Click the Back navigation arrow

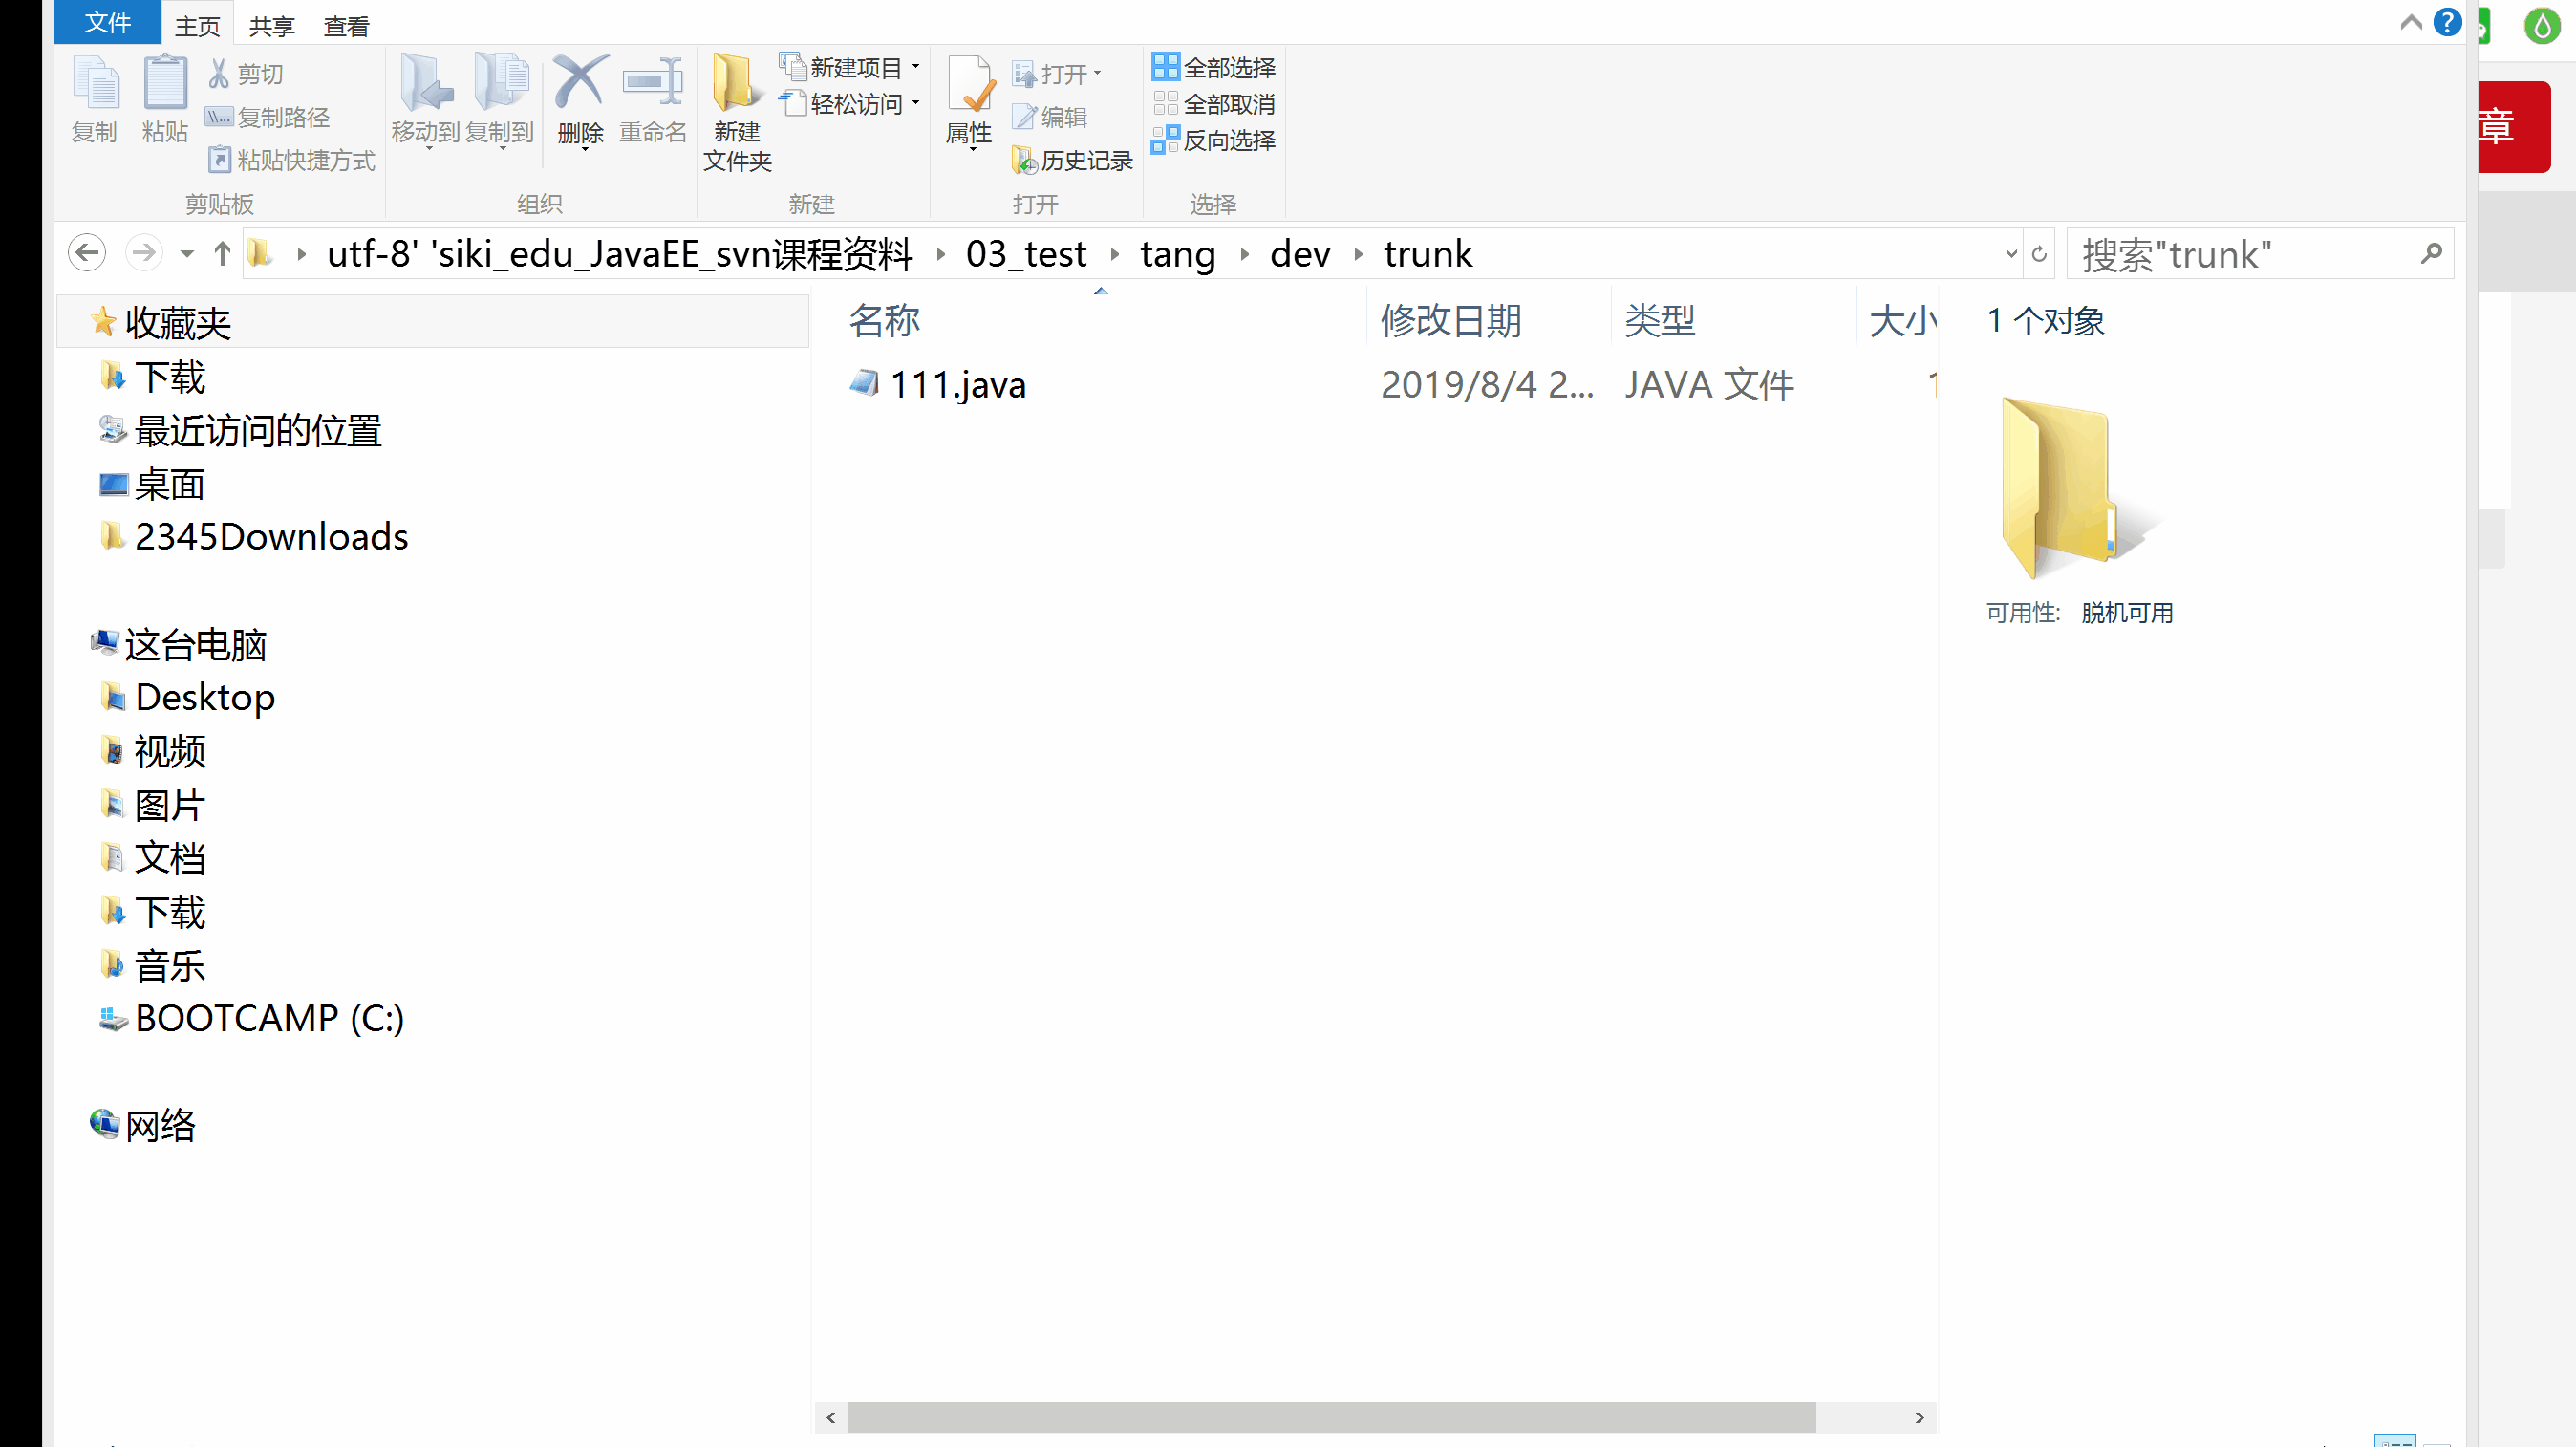click(87, 253)
